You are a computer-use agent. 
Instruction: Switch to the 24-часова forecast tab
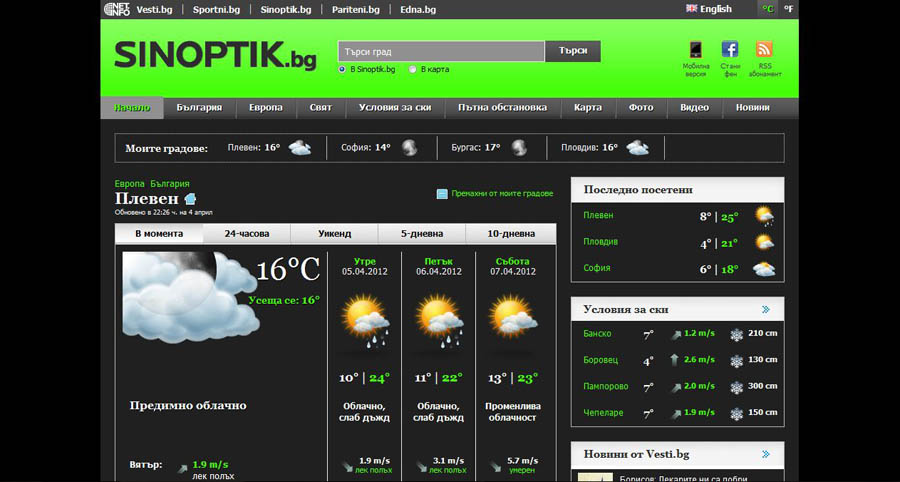click(247, 234)
